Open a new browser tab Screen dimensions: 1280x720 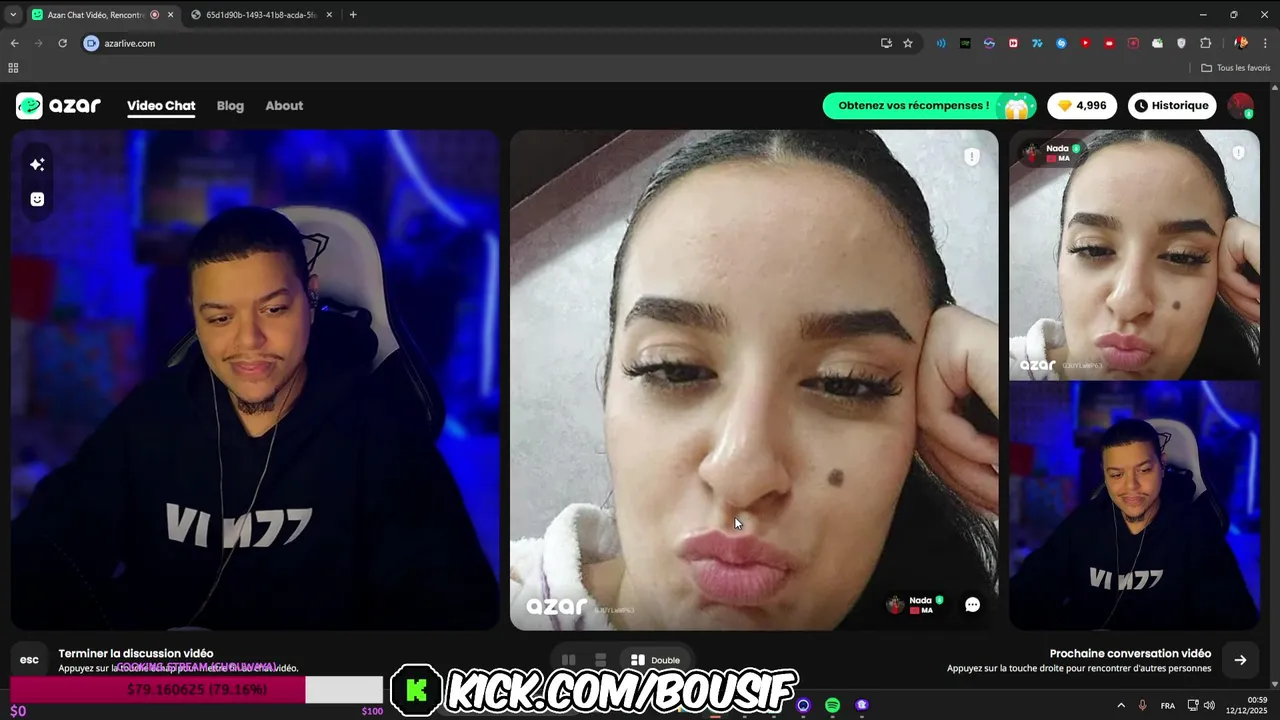[x=353, y=15]
